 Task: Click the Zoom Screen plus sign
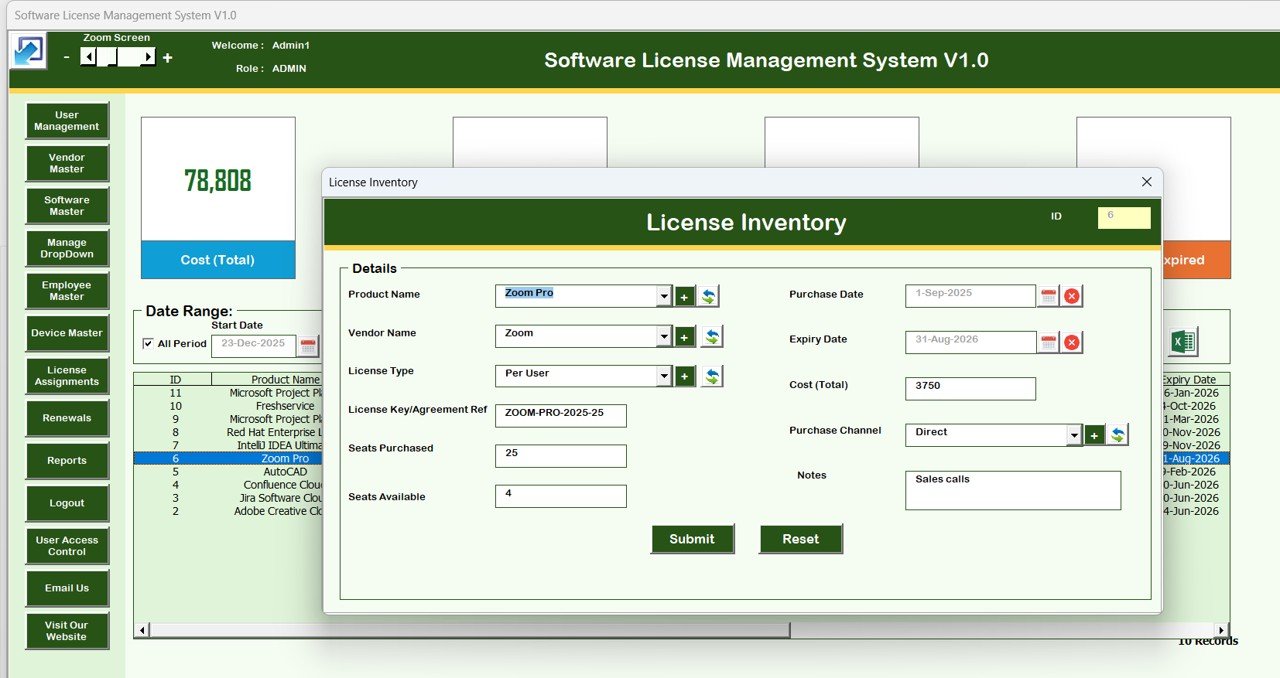click(x=167, y=58)
